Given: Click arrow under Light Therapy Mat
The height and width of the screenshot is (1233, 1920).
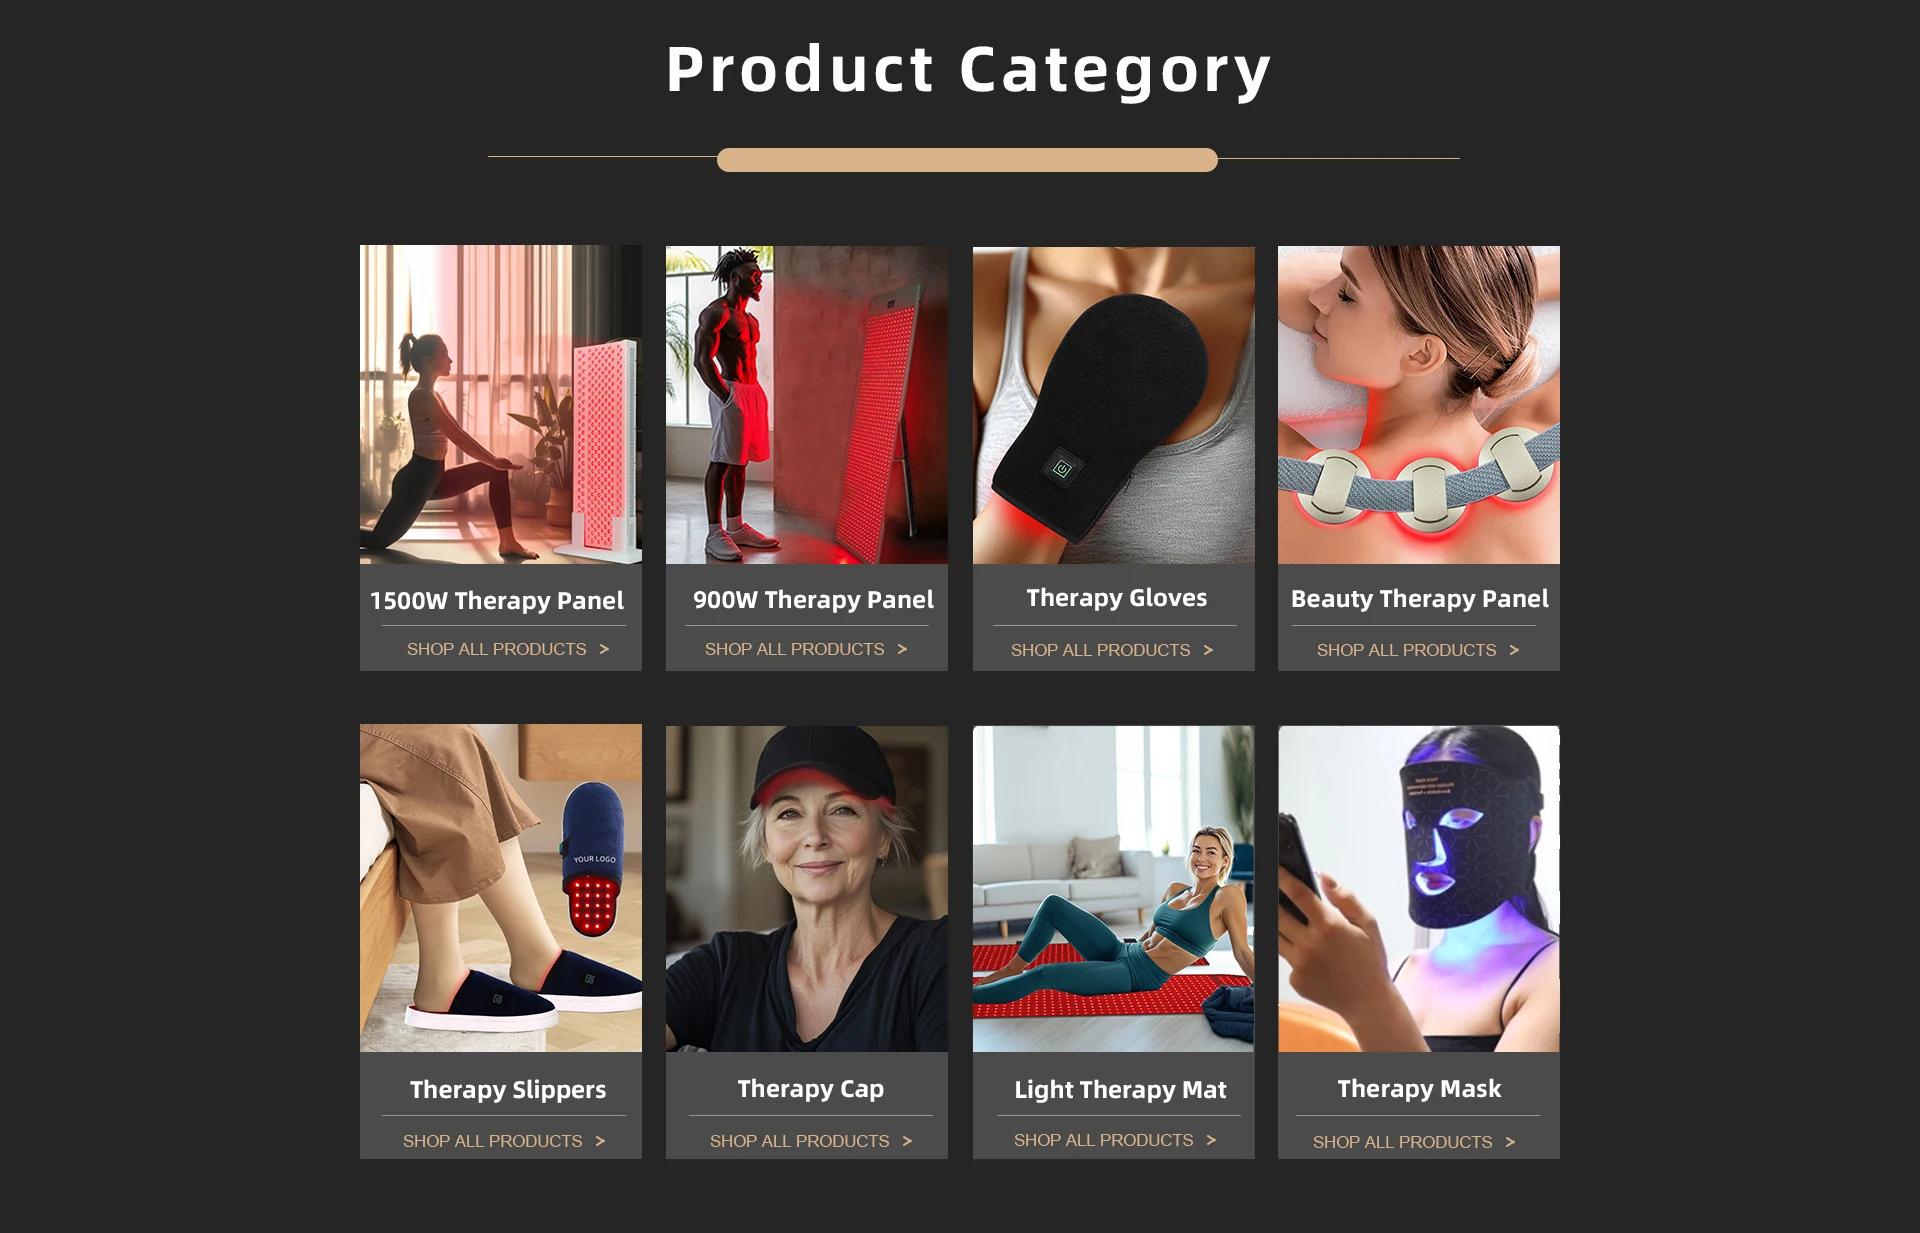Looking at the screenshot, I should [x=1211, y=1140].
